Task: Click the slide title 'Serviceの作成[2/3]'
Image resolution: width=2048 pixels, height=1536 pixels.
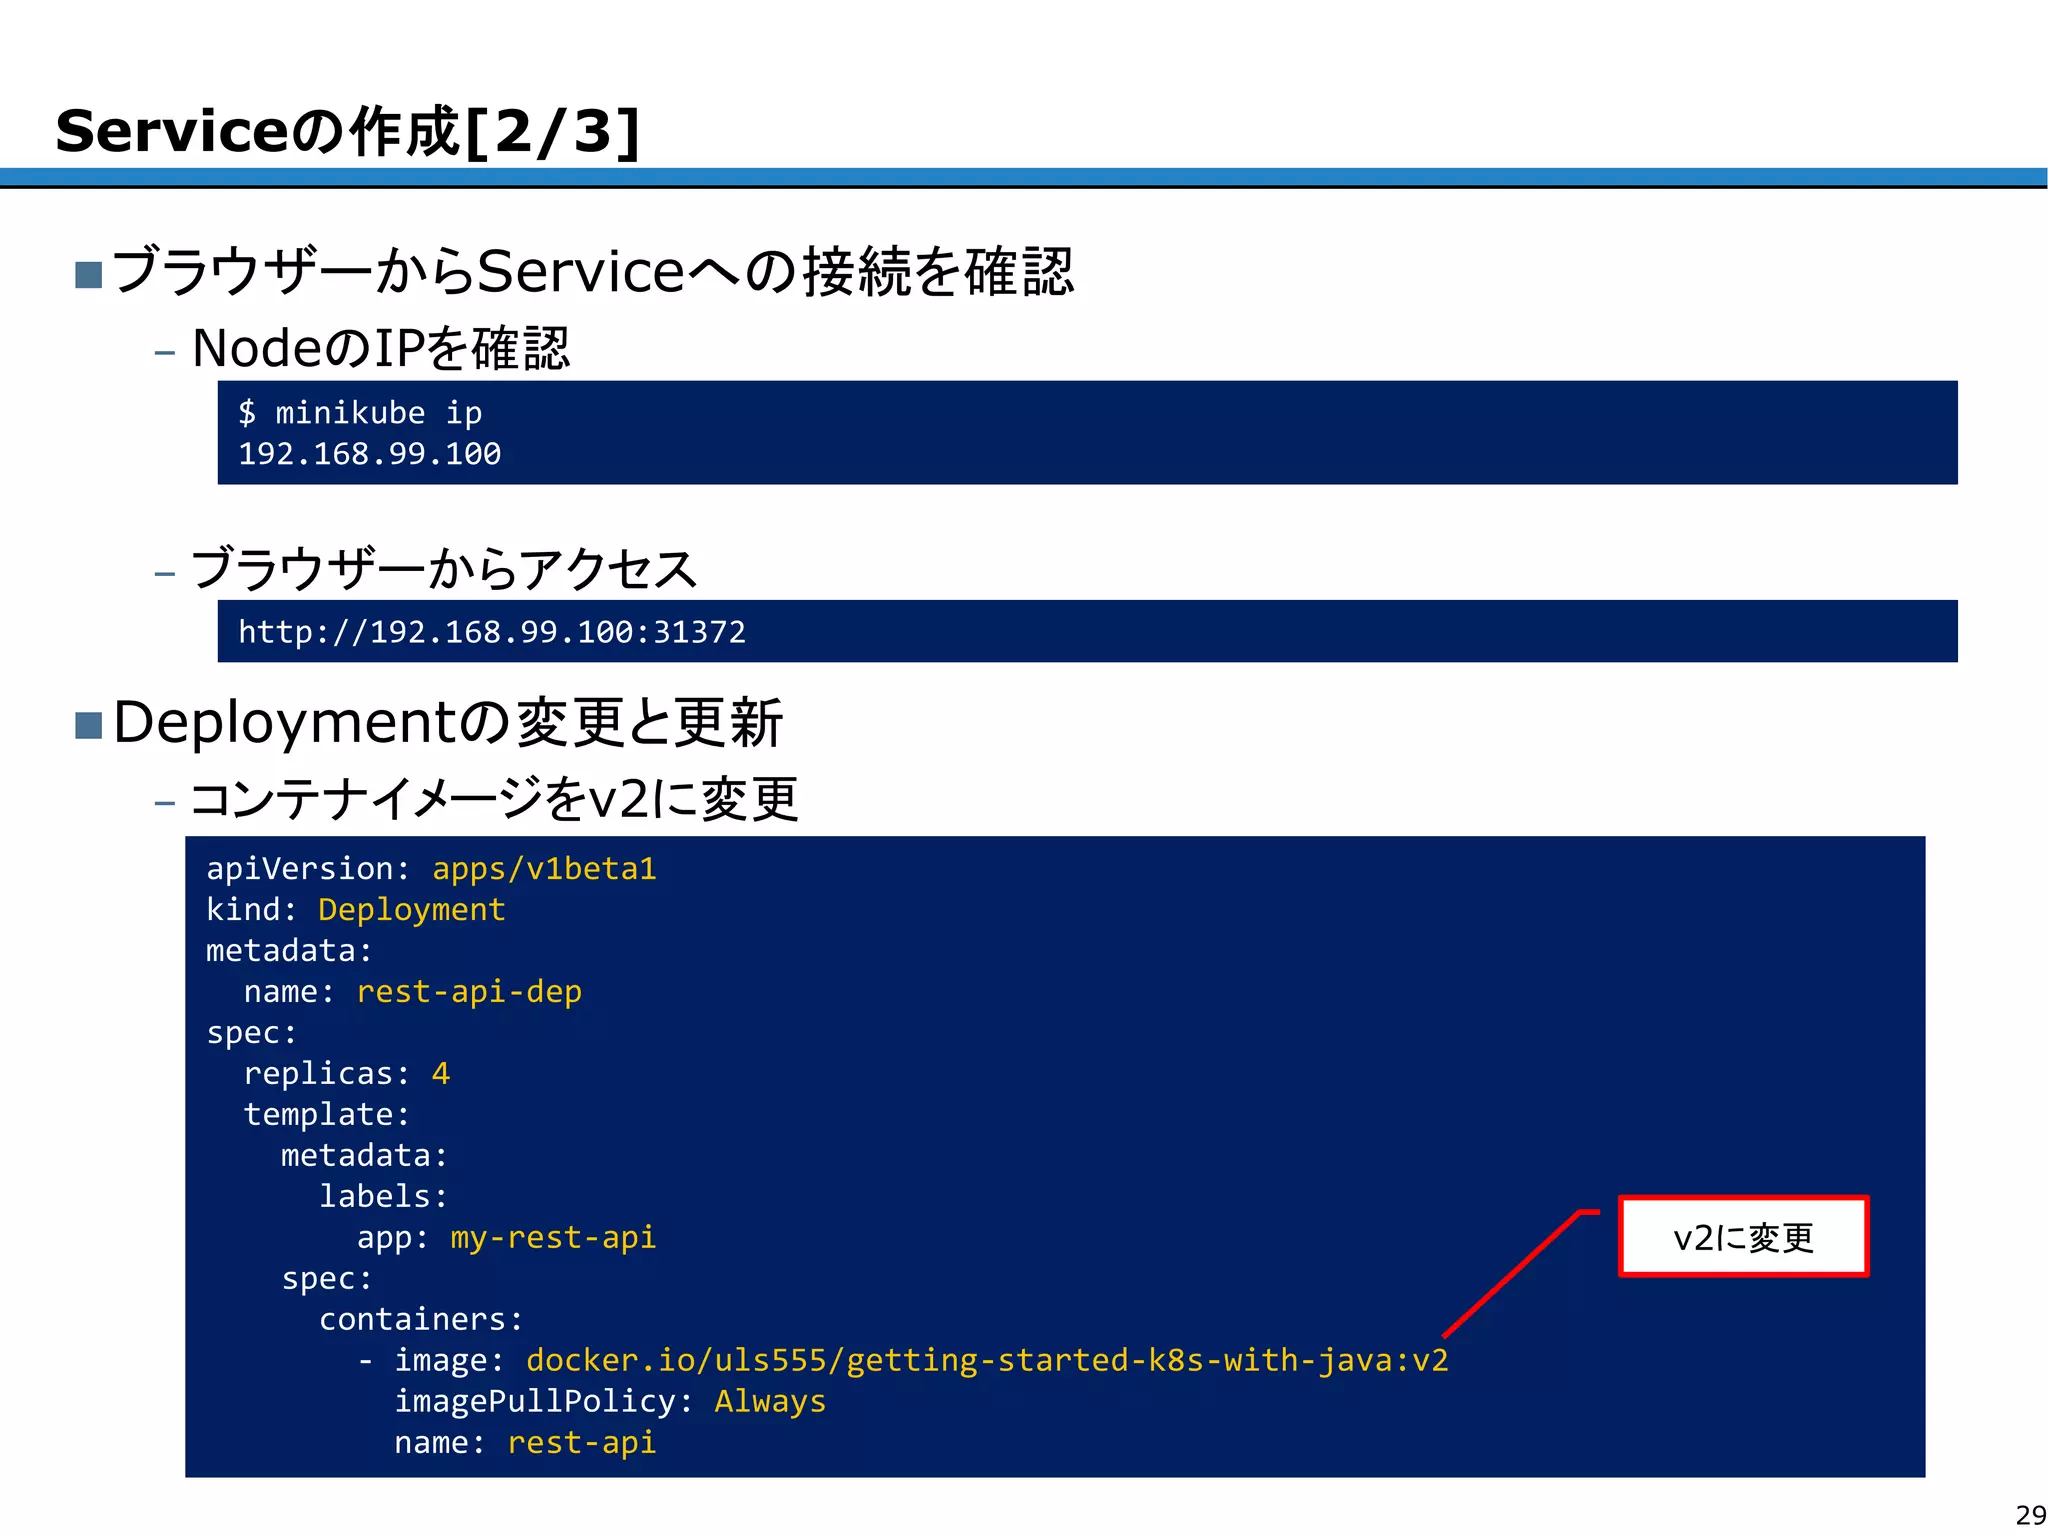Action: click(x=348, y=131)
